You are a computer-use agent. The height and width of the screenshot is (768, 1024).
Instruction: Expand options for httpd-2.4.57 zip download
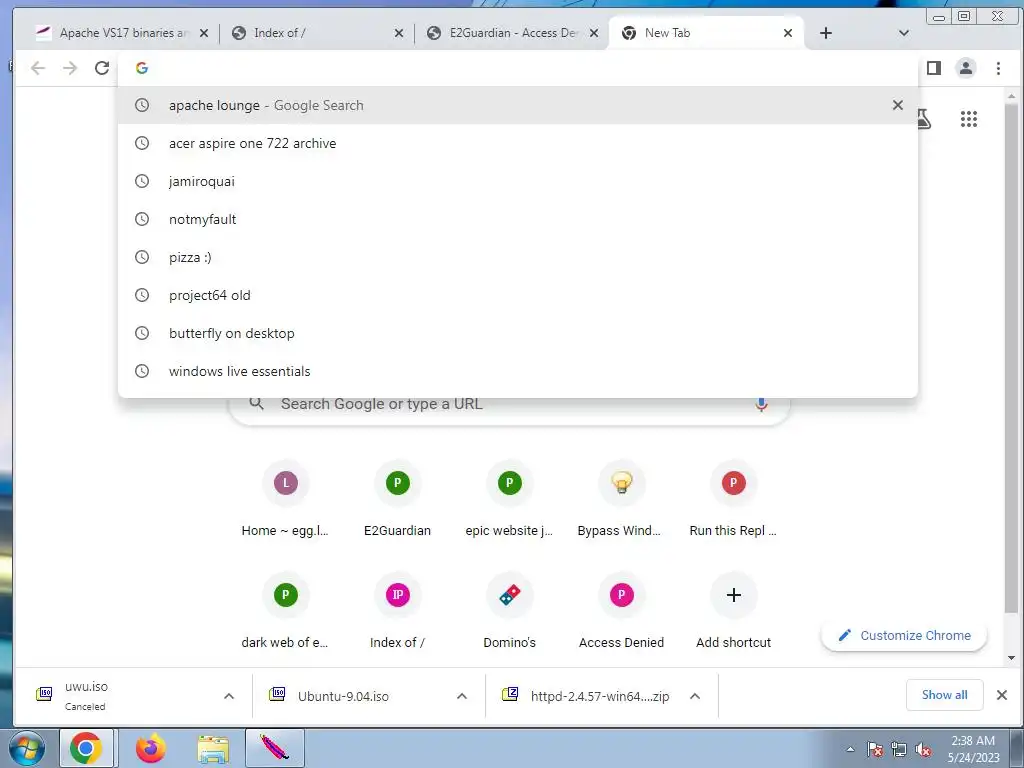(695, 696)
